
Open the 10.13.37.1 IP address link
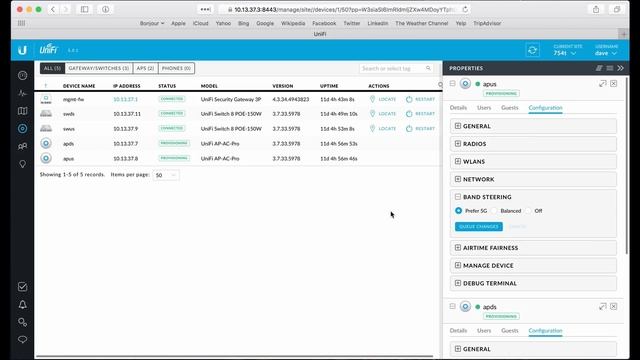125,99
